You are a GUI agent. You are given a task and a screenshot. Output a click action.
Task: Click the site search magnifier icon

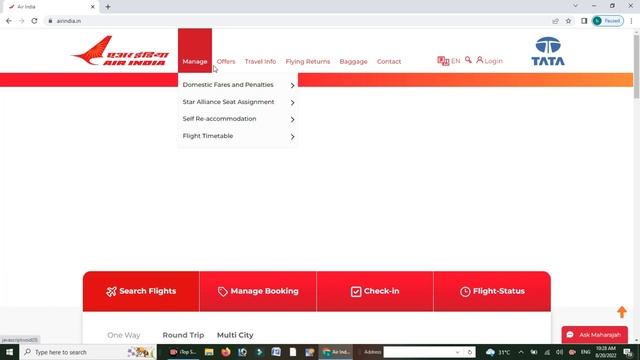pyautogui.click(x=468, y=60)
